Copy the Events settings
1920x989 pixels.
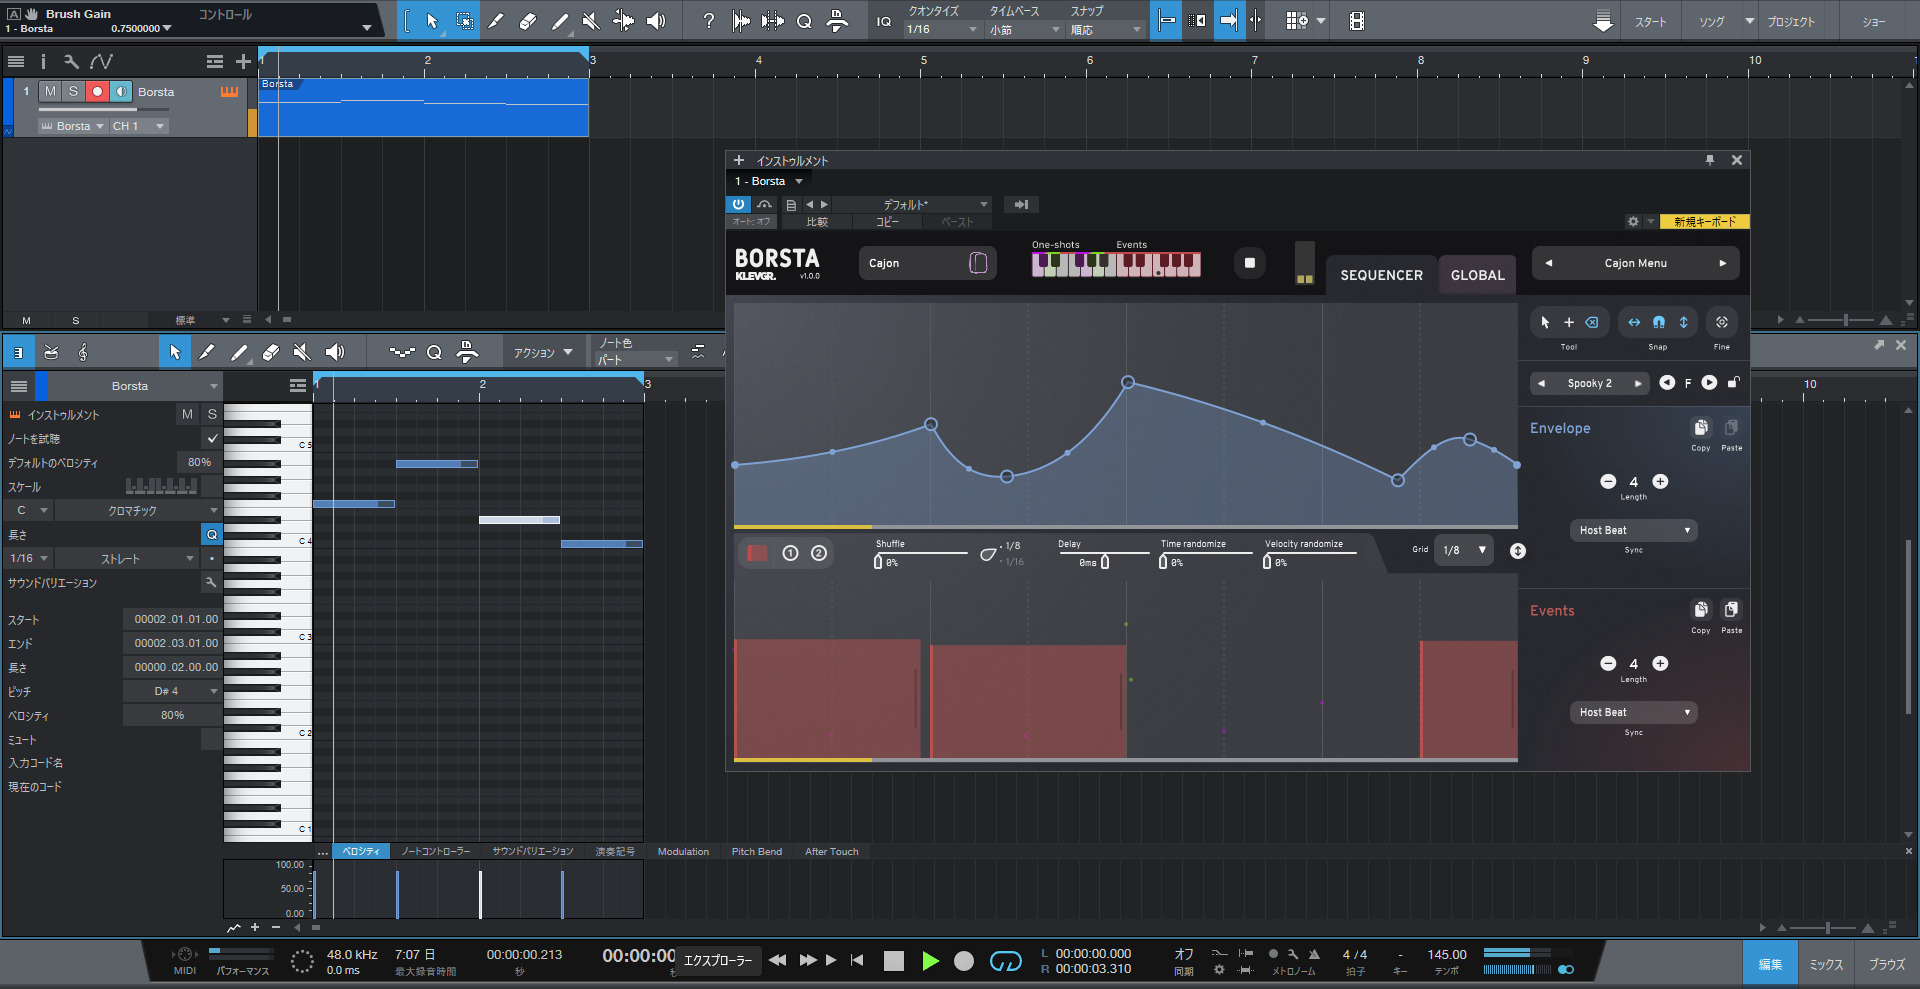pyautogui.click(x=1701, y=610)
